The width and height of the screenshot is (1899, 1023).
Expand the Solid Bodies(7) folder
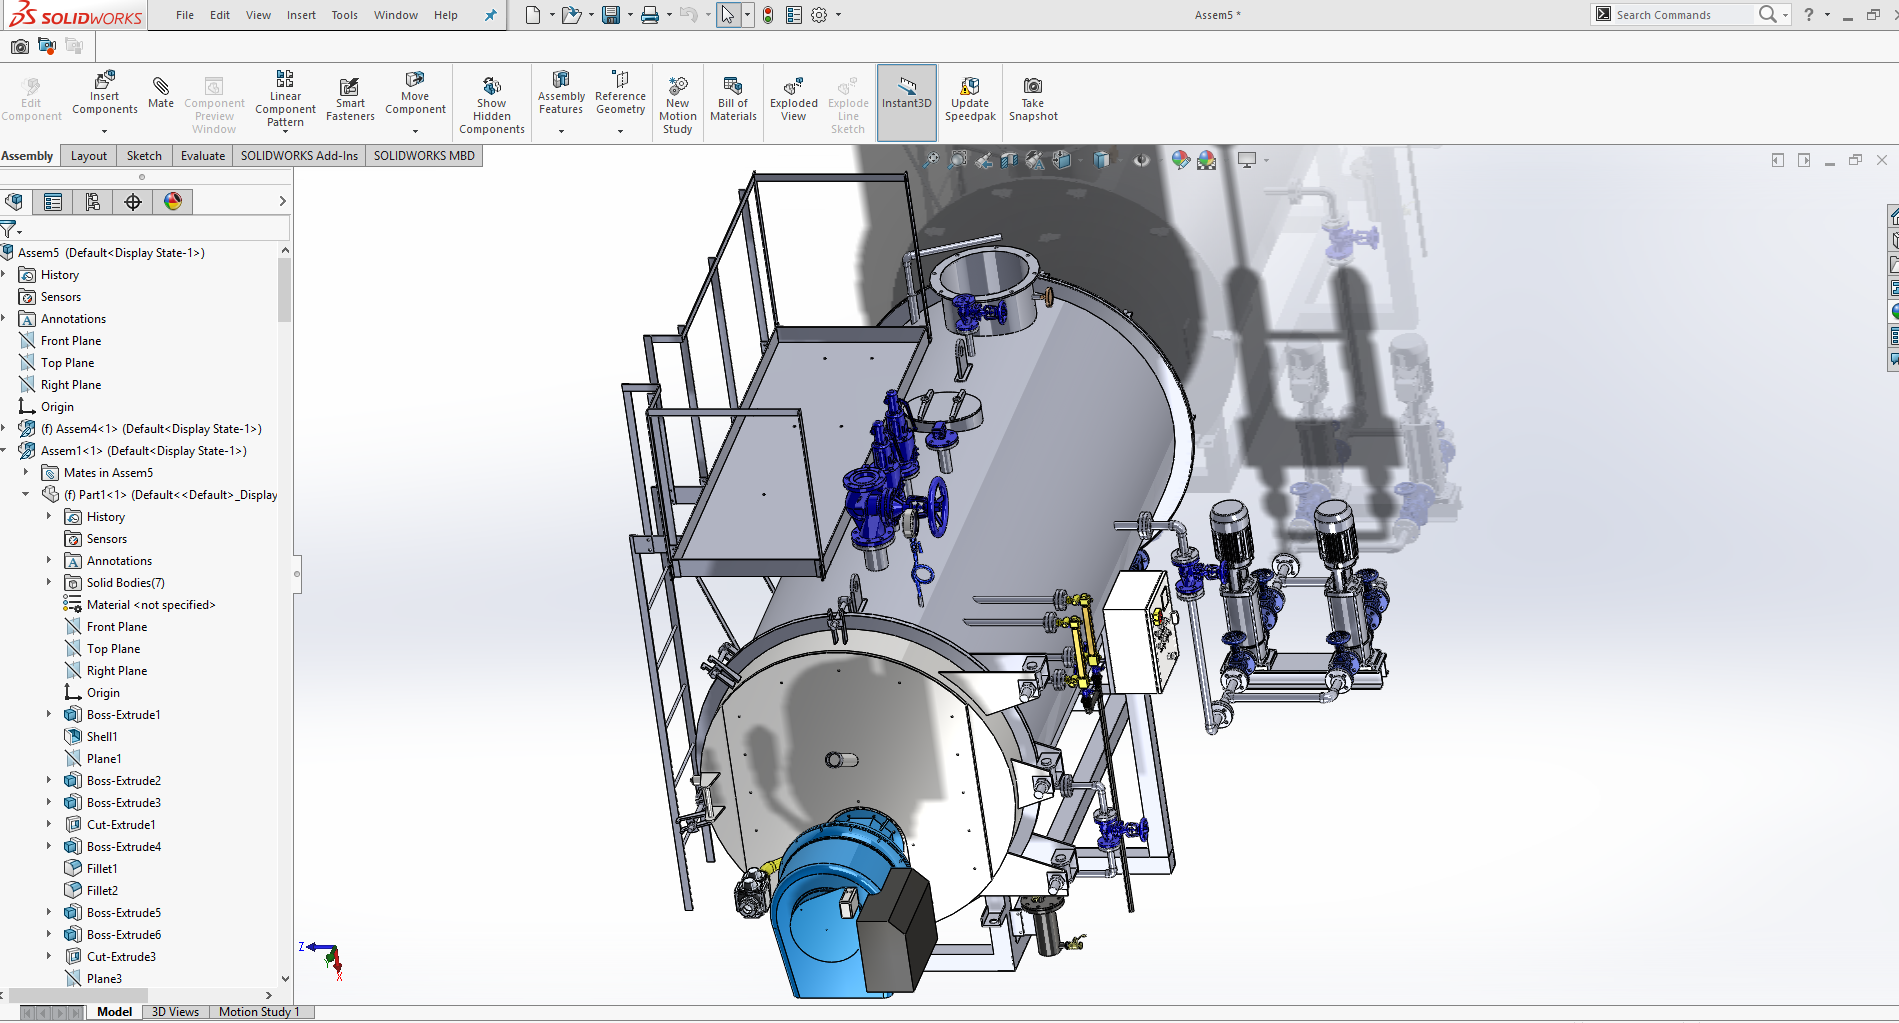click(49, 582)
